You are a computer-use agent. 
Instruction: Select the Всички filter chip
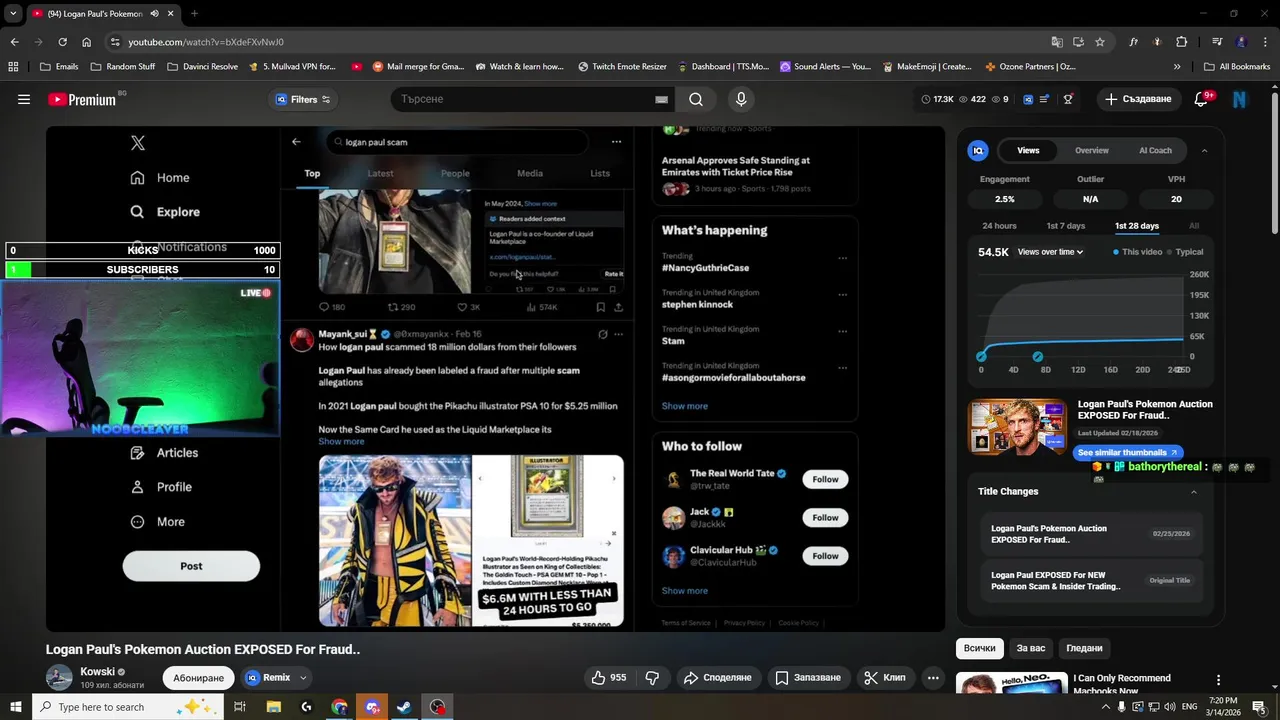pyautogui.click(x=980, y=648)
